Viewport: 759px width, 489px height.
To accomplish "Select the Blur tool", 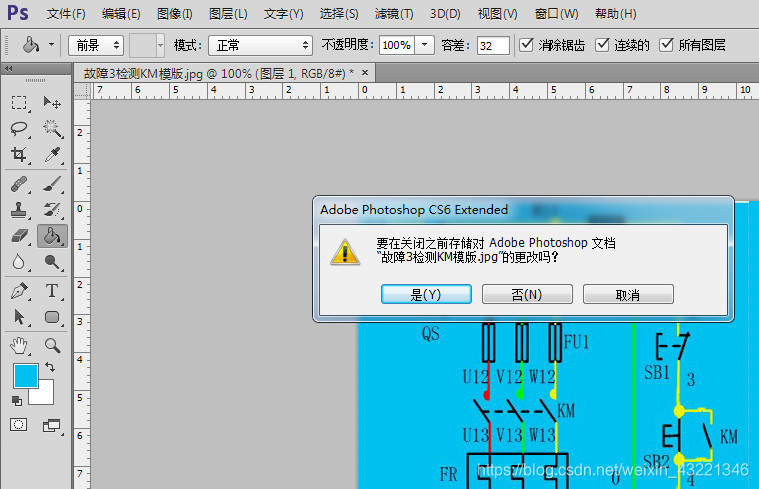I will pyautogui.click(x=19, y=262).
